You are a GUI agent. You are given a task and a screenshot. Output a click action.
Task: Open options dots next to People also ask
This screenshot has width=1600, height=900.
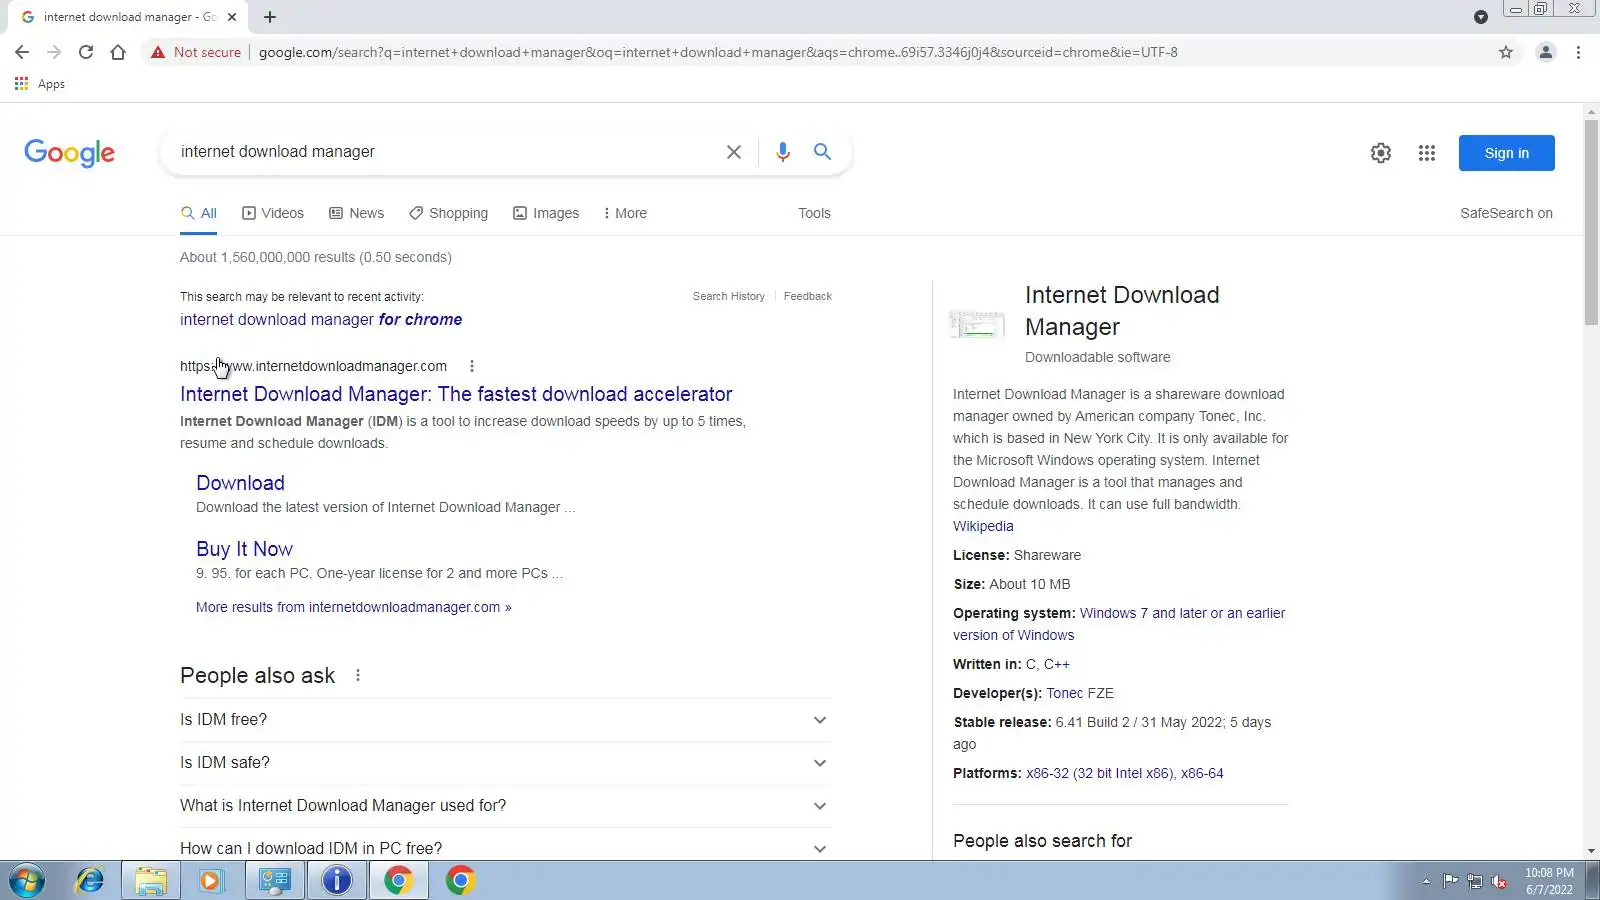358,676
